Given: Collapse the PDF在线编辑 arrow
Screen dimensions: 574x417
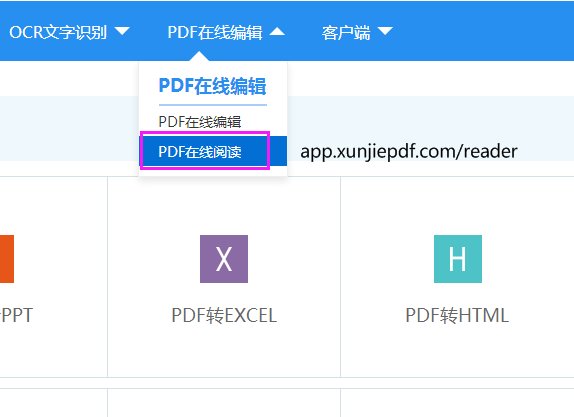Looking at the screenshot, I should pos(277,31).
